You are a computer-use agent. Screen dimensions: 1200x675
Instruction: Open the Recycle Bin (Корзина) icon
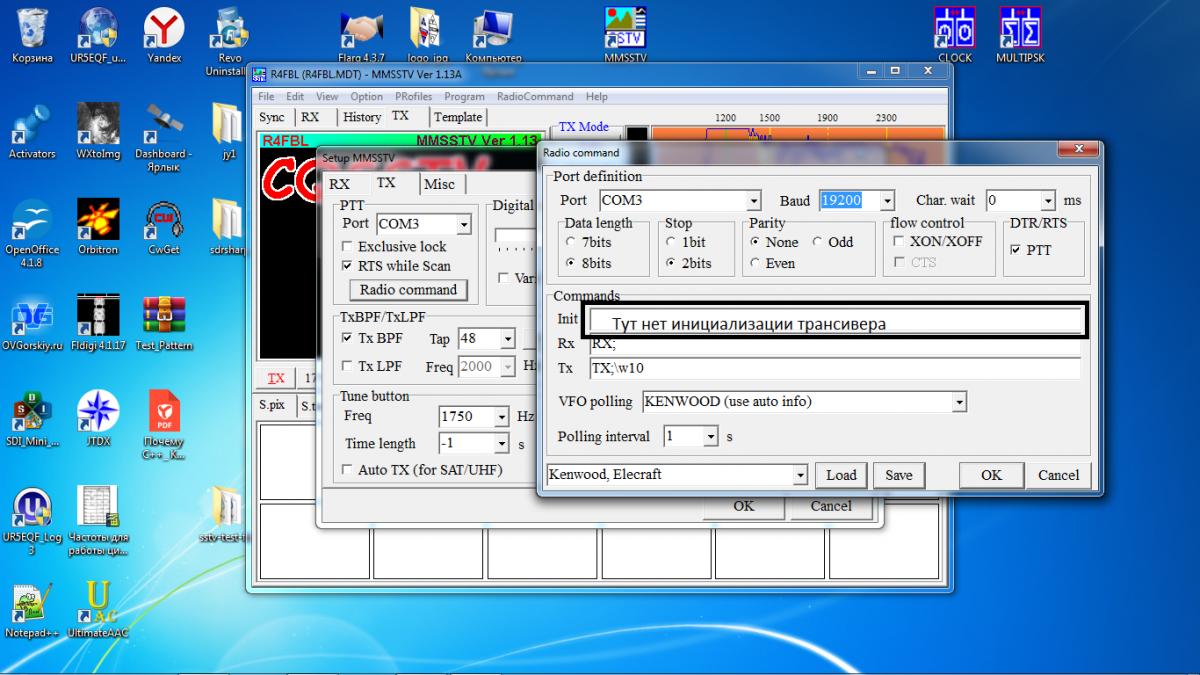point(33,30)
